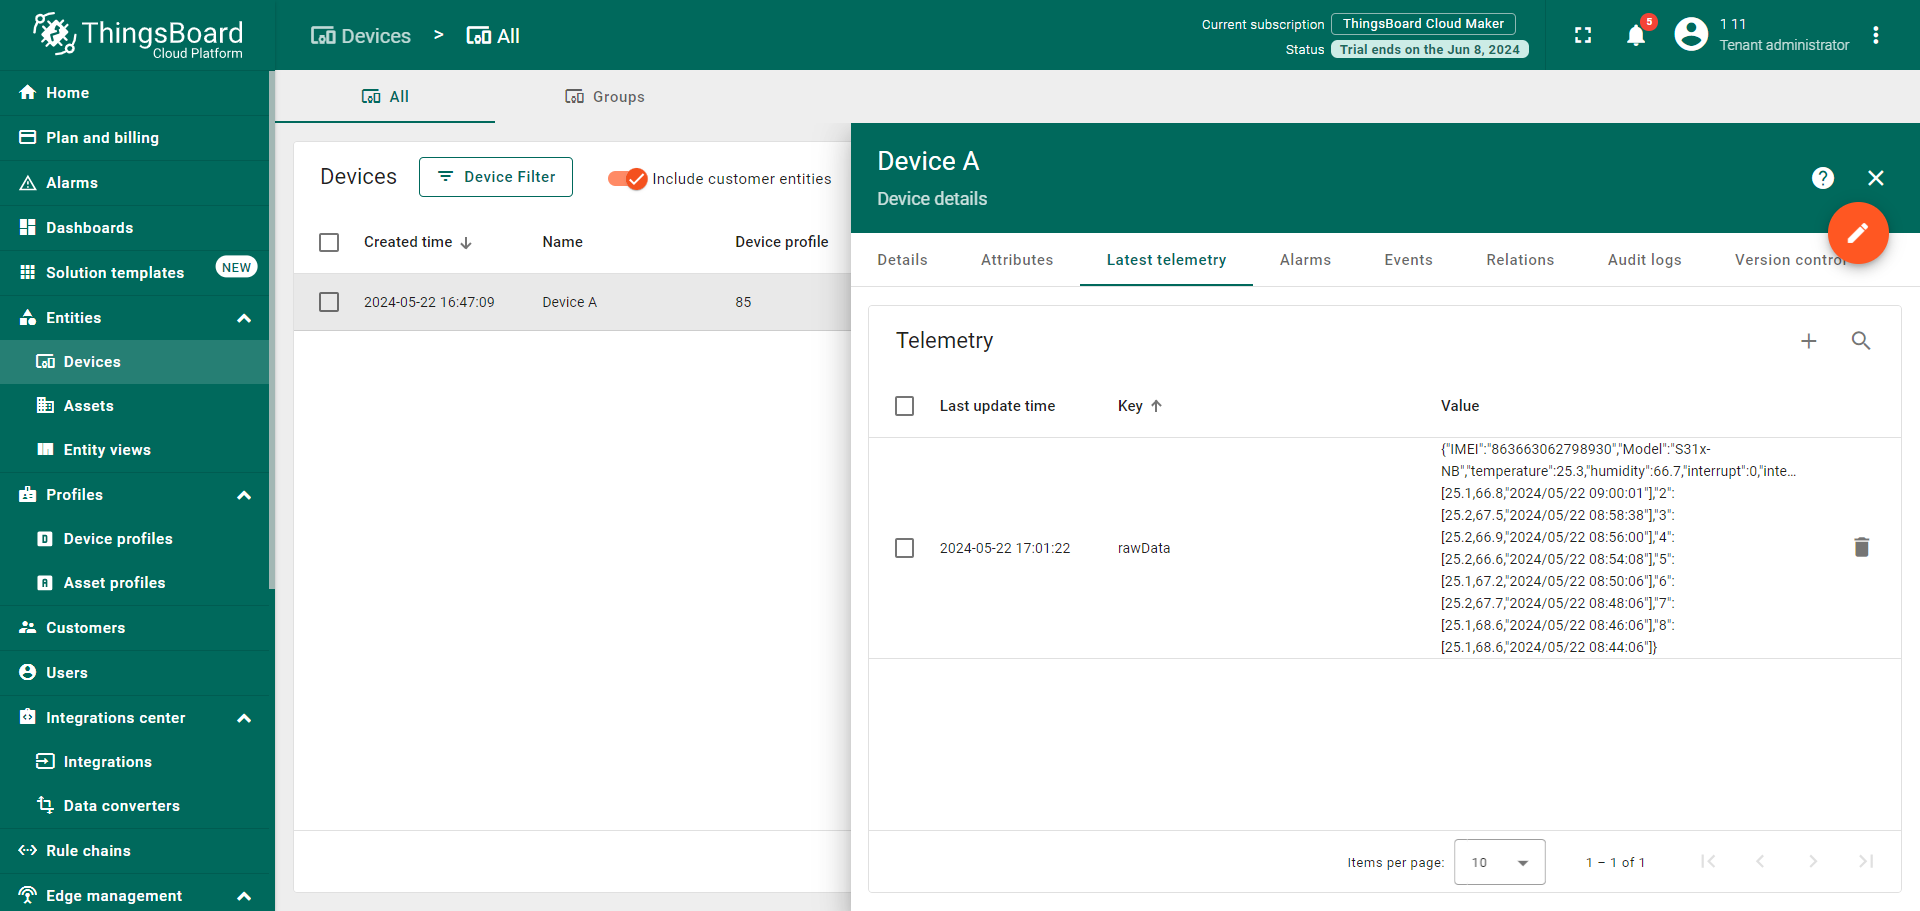Go to Alarms in sidebar
1920x911 pixels.
(135, 183)
